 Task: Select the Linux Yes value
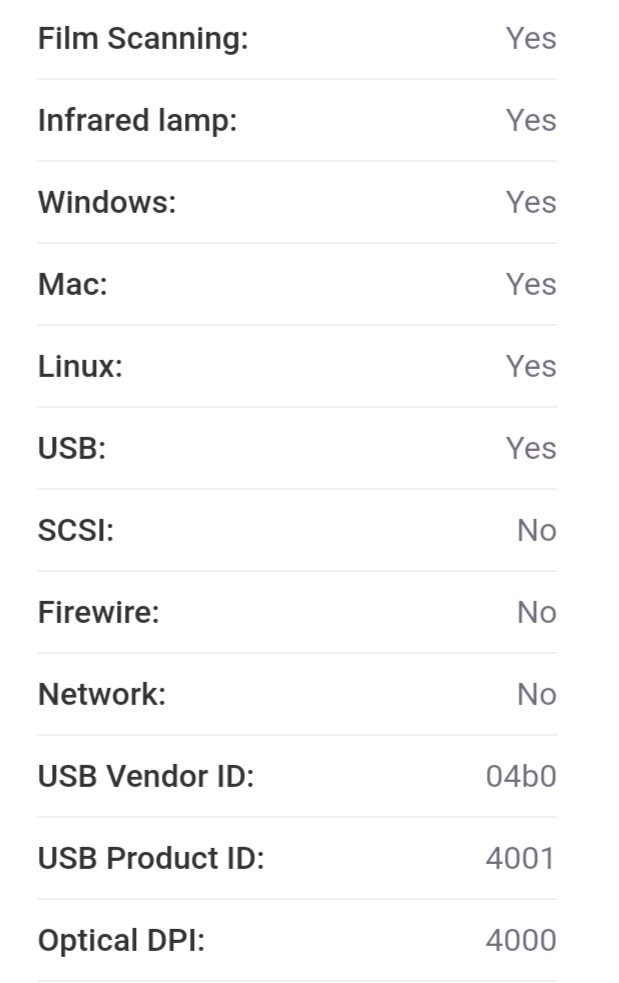(531, 367)
